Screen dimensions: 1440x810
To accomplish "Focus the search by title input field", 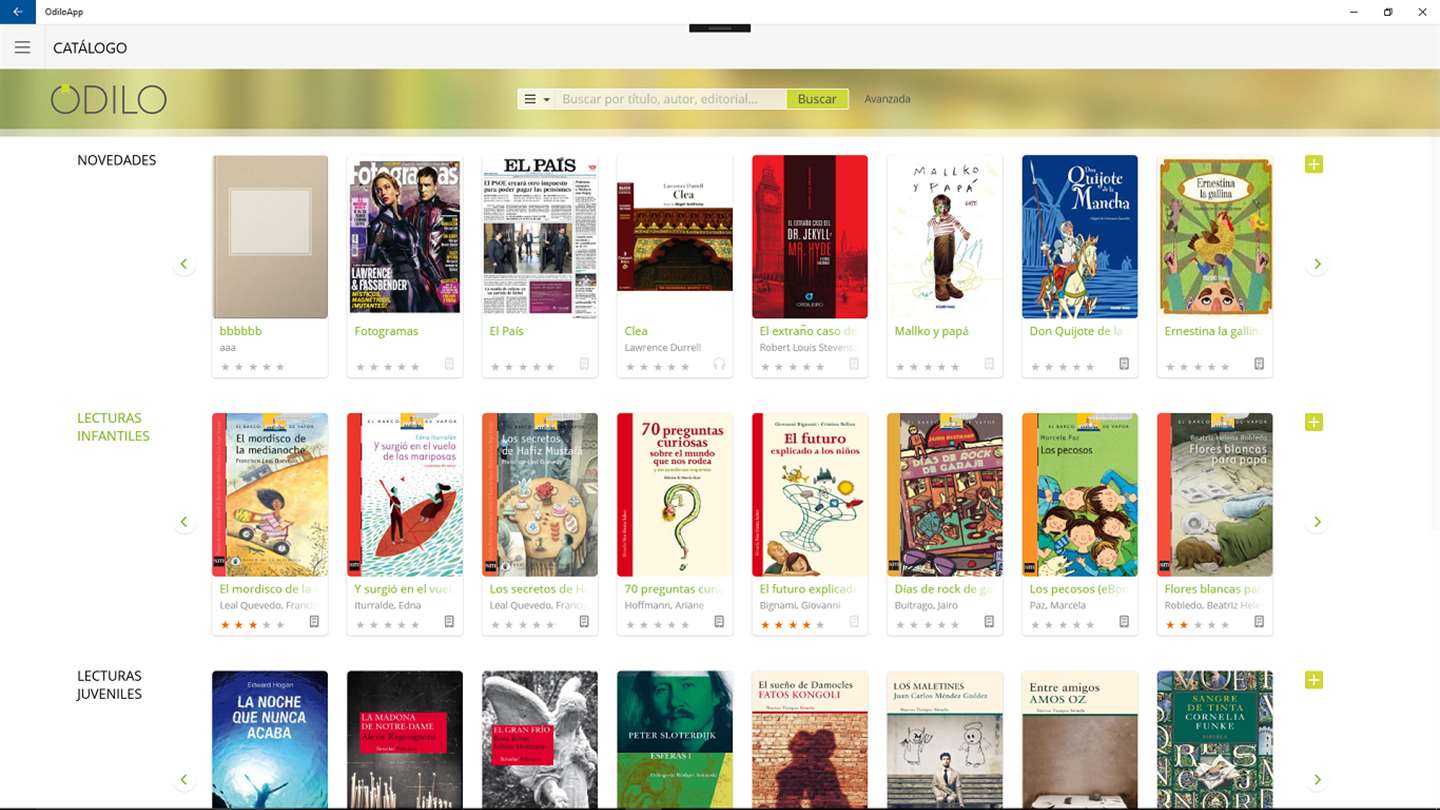I will (671, 99).
